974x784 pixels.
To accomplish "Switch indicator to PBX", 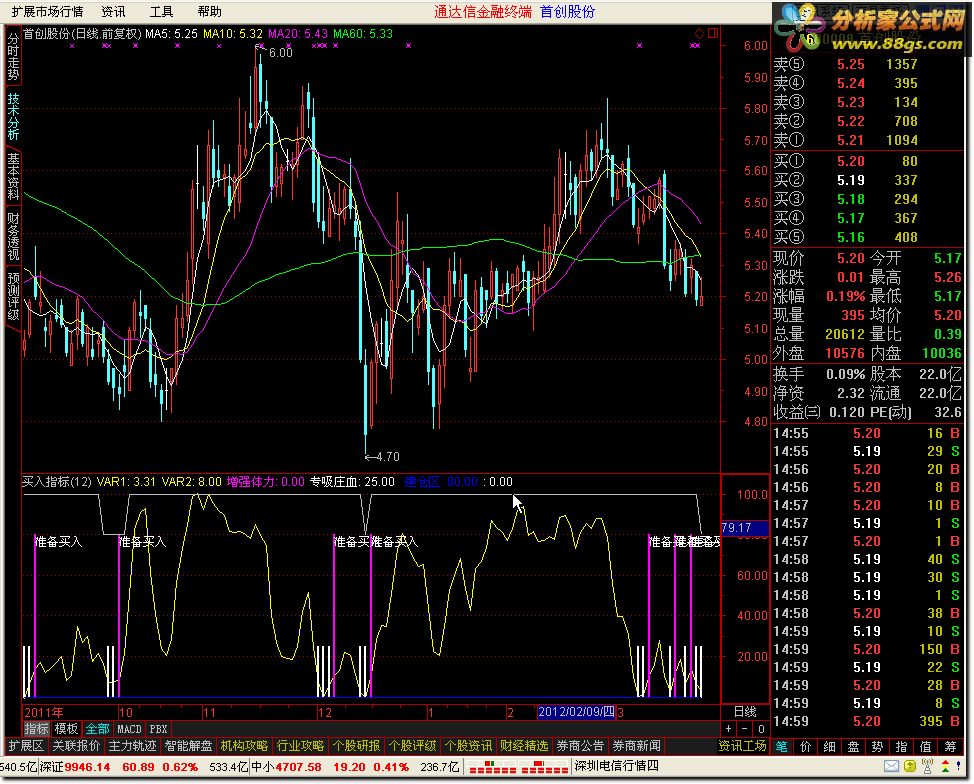I will coord(158,729).
